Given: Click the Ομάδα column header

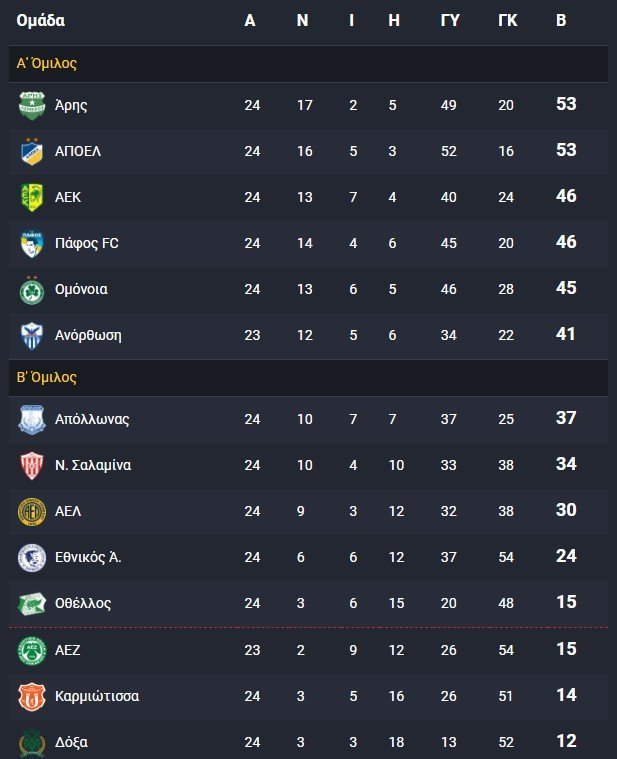Looking at the screenshot, I should (x=41, y=20).
